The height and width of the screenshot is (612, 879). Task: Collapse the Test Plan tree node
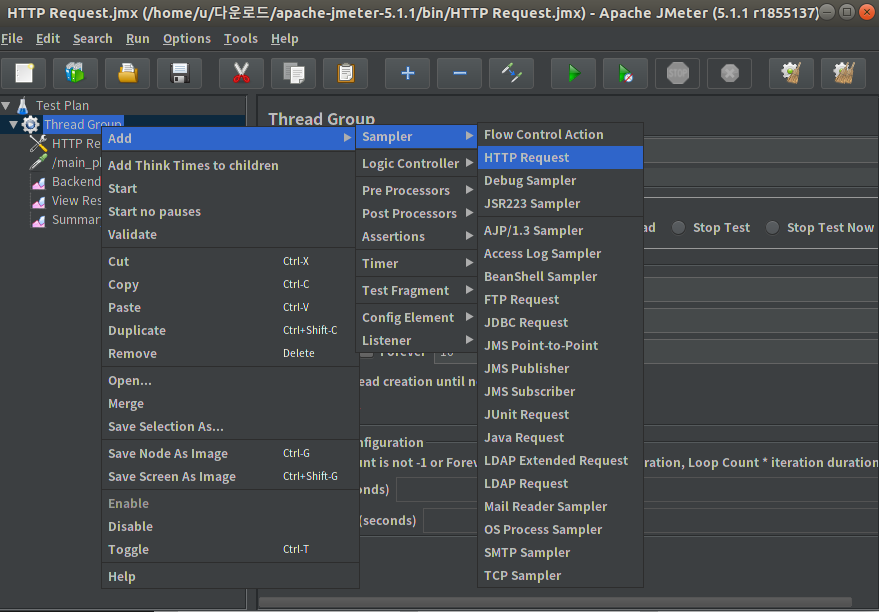click(x=6, y=105)
